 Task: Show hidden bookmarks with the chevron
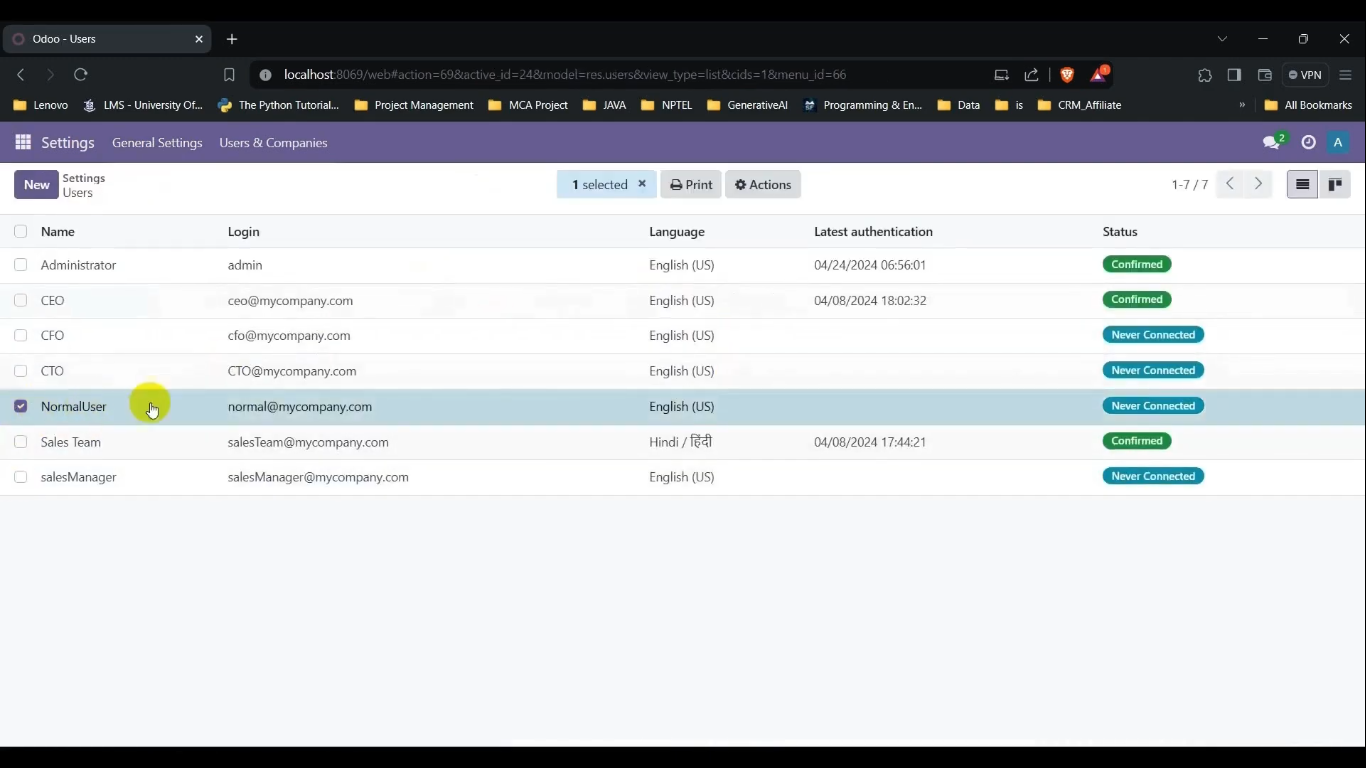(x=1242, y=105)
